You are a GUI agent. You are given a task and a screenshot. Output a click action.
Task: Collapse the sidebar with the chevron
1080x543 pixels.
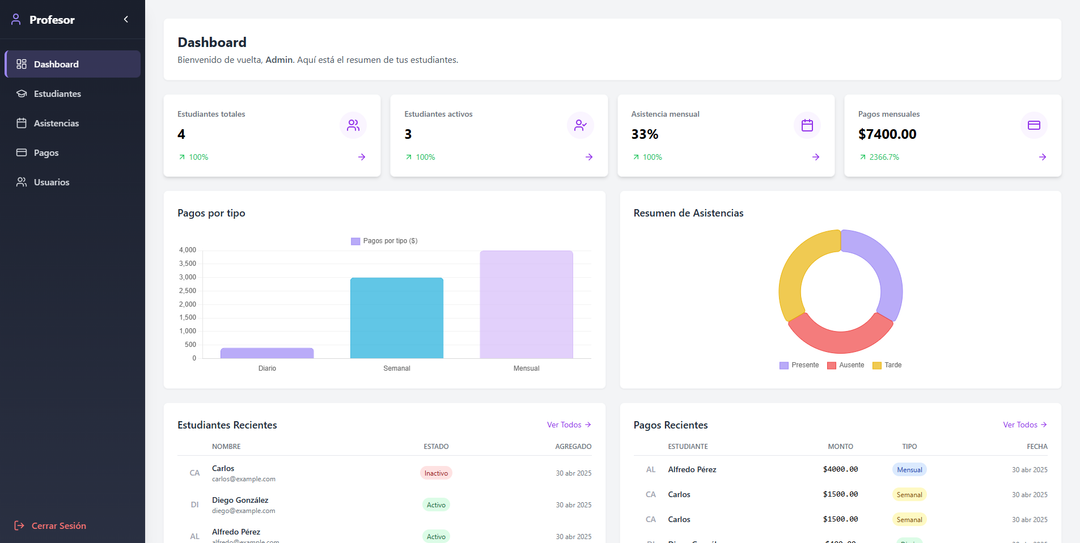point(125,19)
